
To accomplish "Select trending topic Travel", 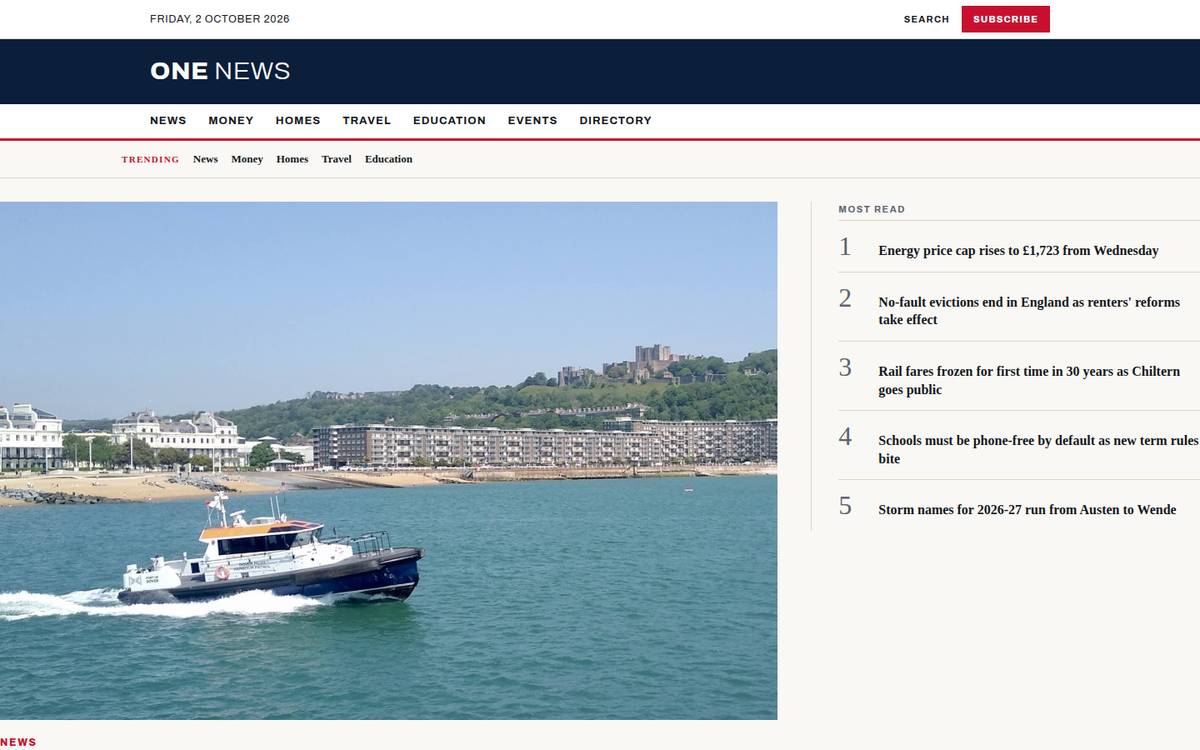I will pyautogui.click(x=336, y=159).
